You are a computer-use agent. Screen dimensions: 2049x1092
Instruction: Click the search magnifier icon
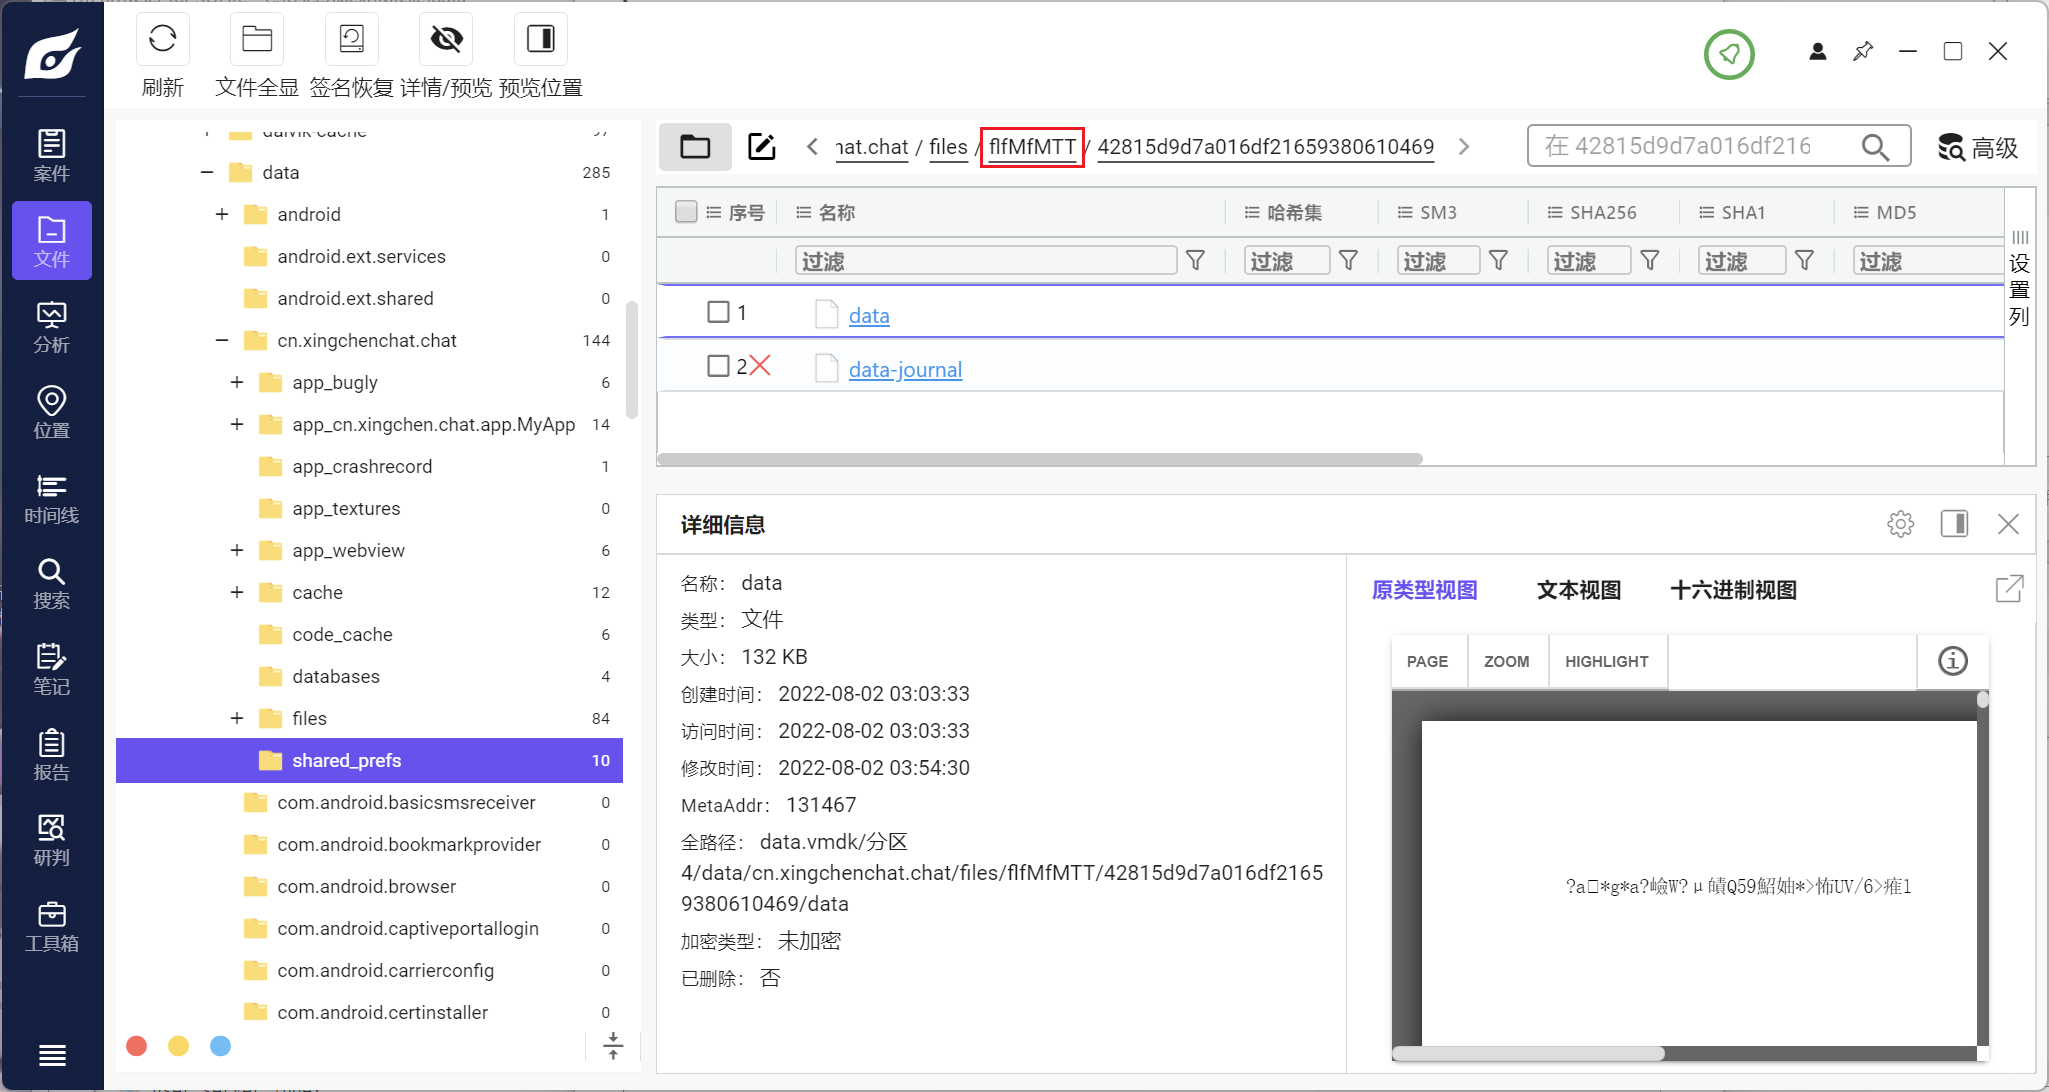(x=1875, y=147)
